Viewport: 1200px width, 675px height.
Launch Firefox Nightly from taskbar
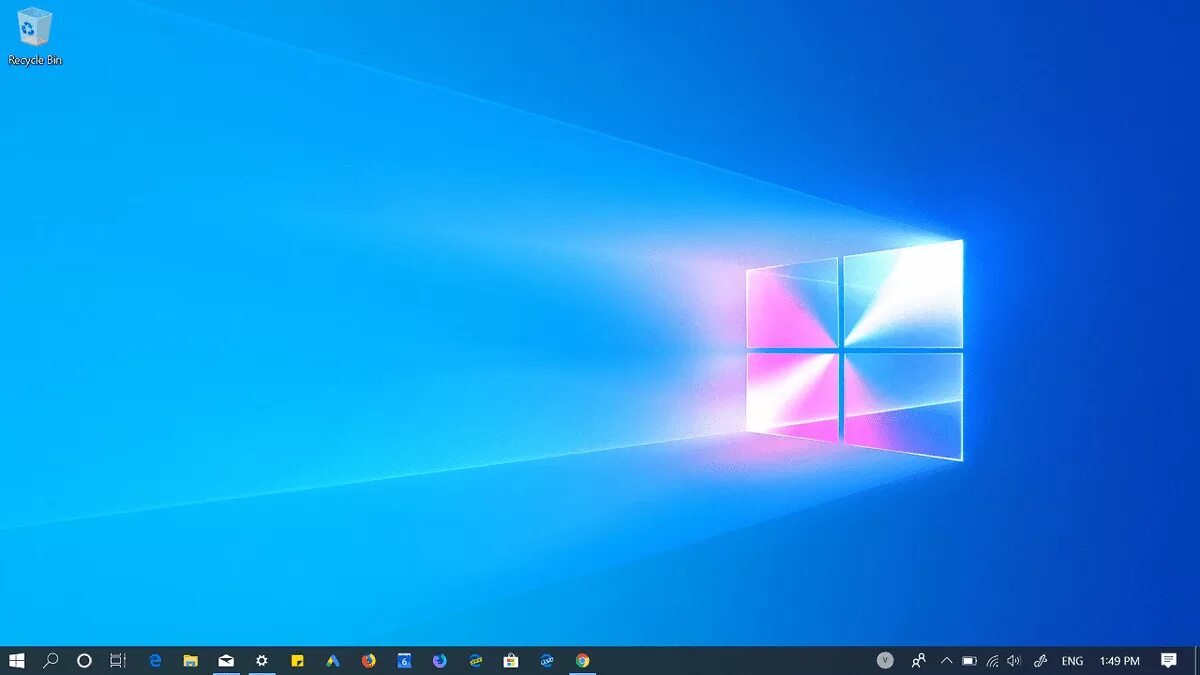coord(439,660)
